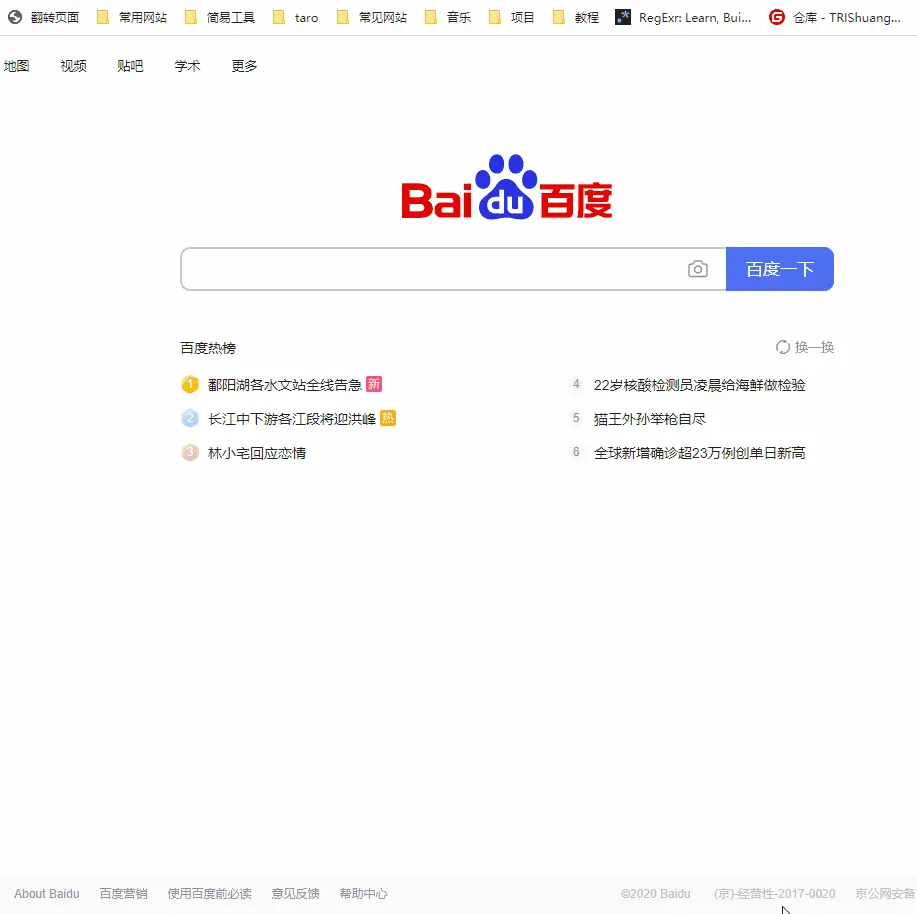917x914 pixels.
Task: Open 林小宅回应恋情 headline
Action: coord(257,453)
